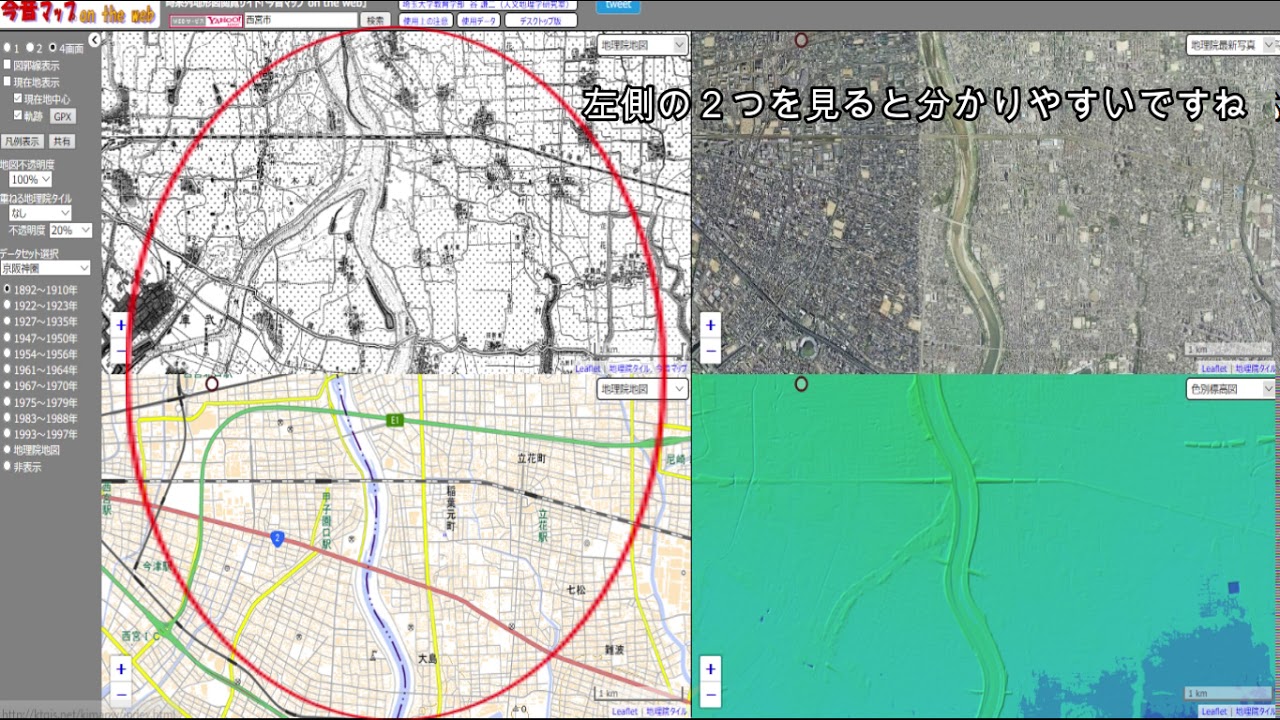Click the 共有 share button
This screenshot has height=720, width=1280.
(x=62, y=142)
